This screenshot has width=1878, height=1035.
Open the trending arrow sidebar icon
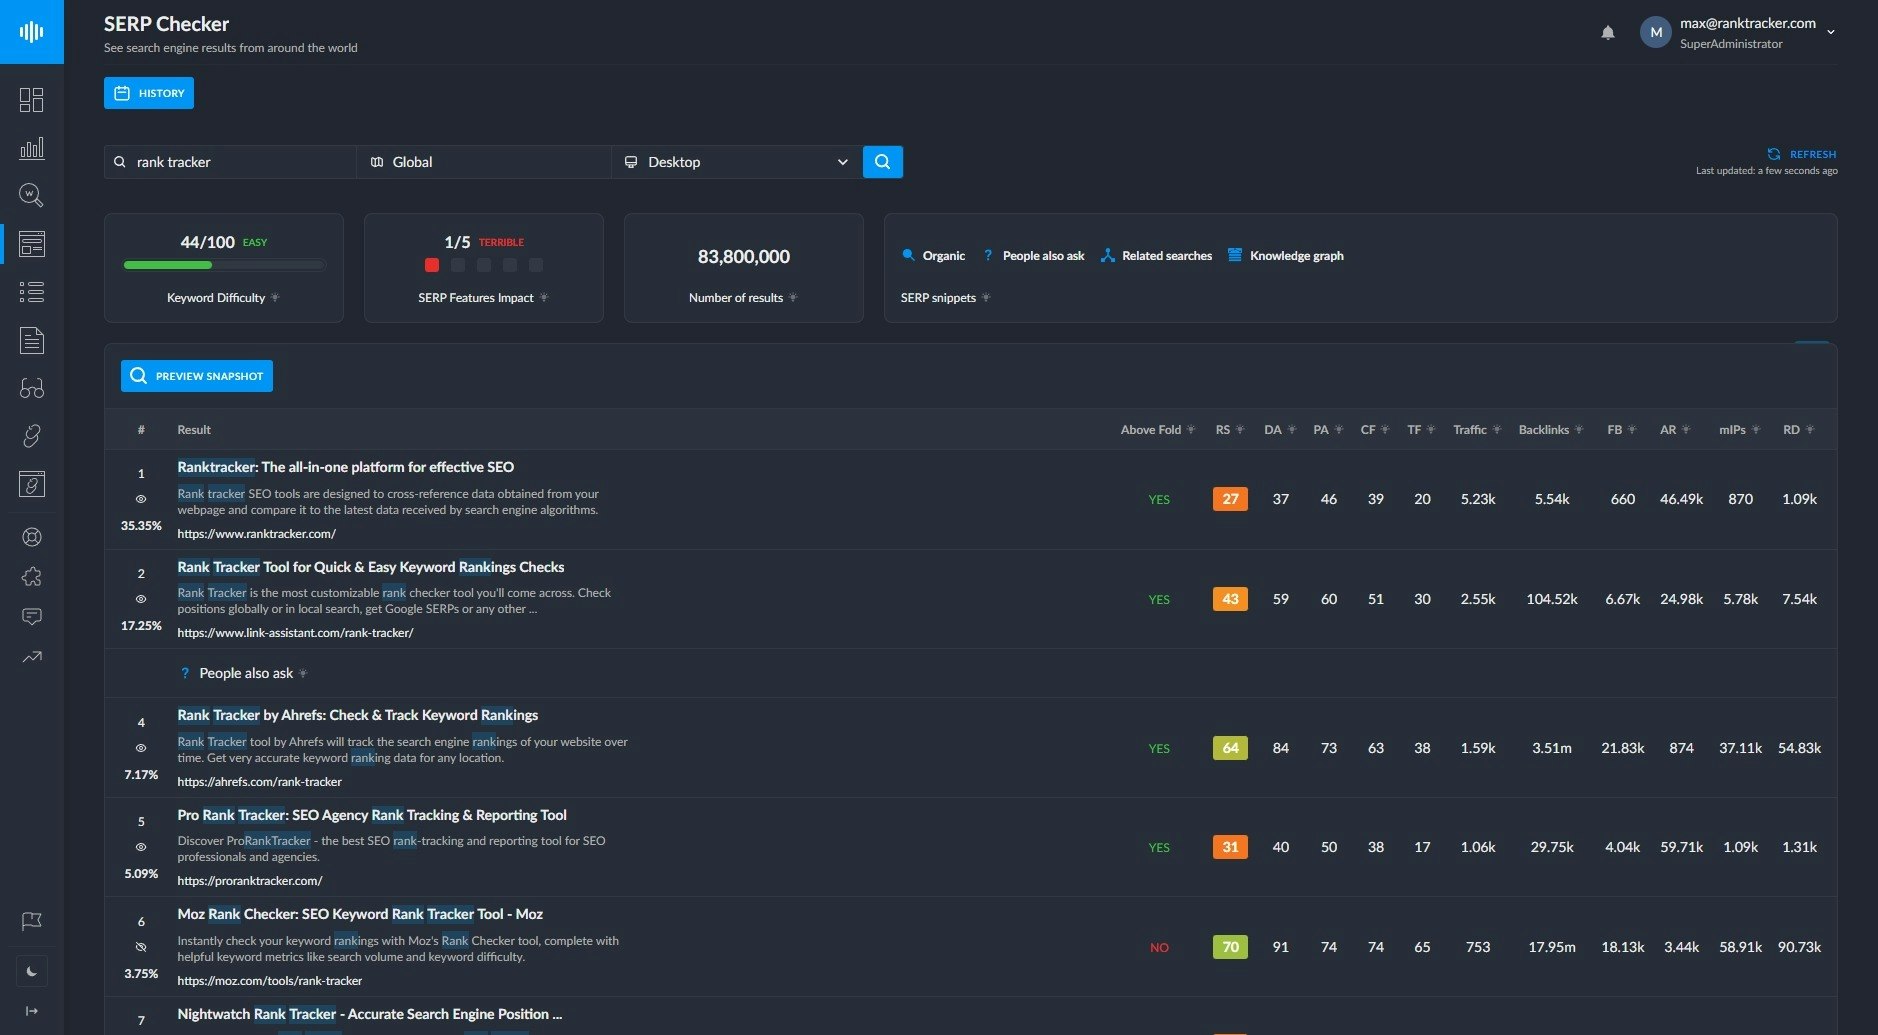[x=32, y=657]
